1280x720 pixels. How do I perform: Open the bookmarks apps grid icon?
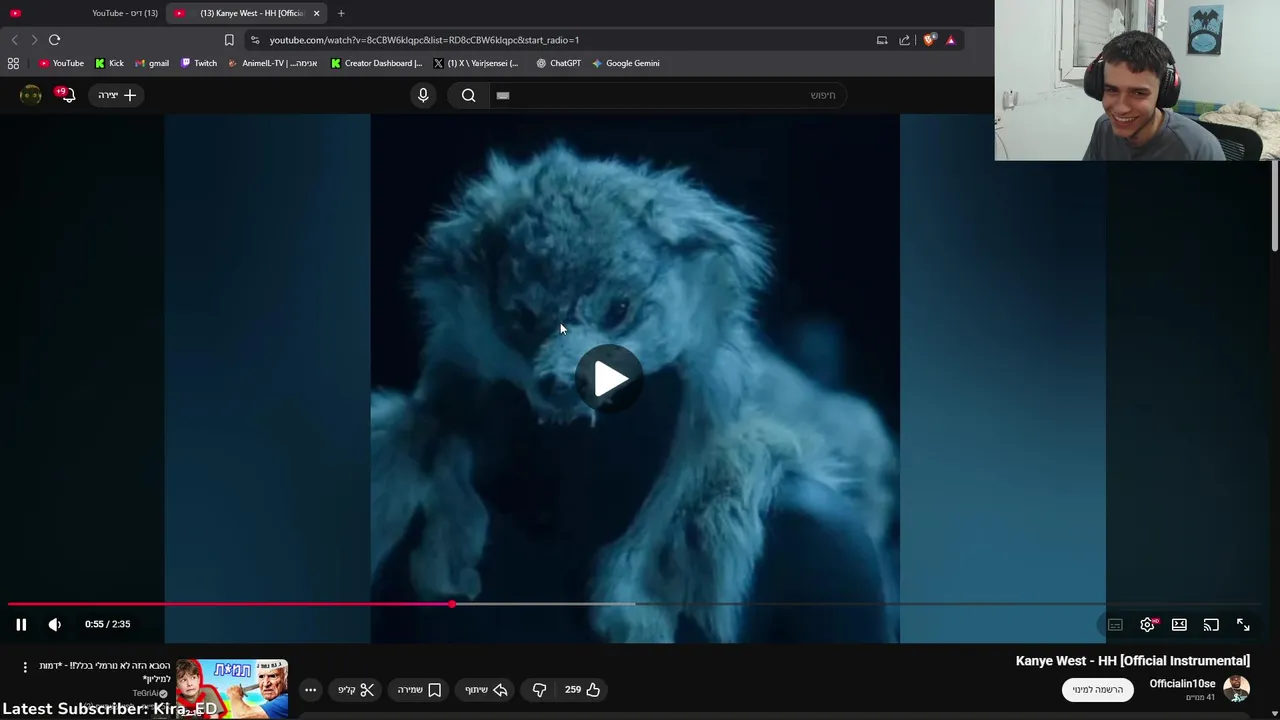(13, 63)
